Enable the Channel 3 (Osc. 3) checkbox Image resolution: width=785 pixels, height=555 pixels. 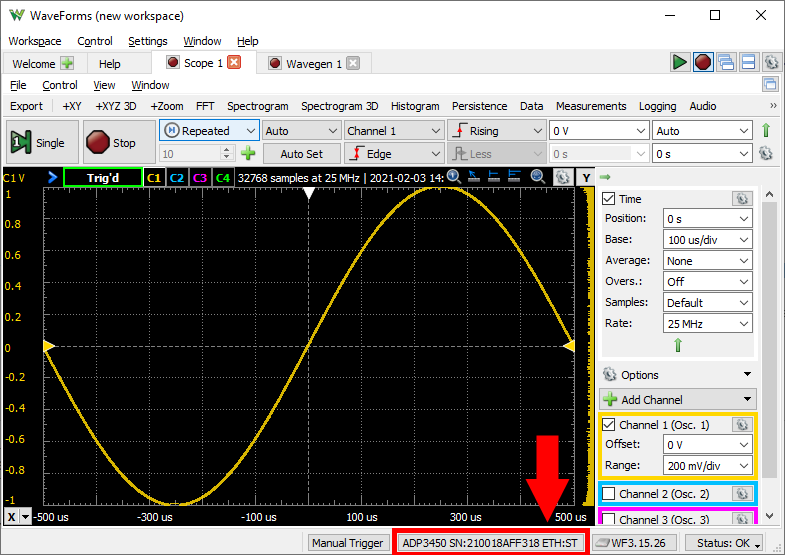[x=608, y=518]
